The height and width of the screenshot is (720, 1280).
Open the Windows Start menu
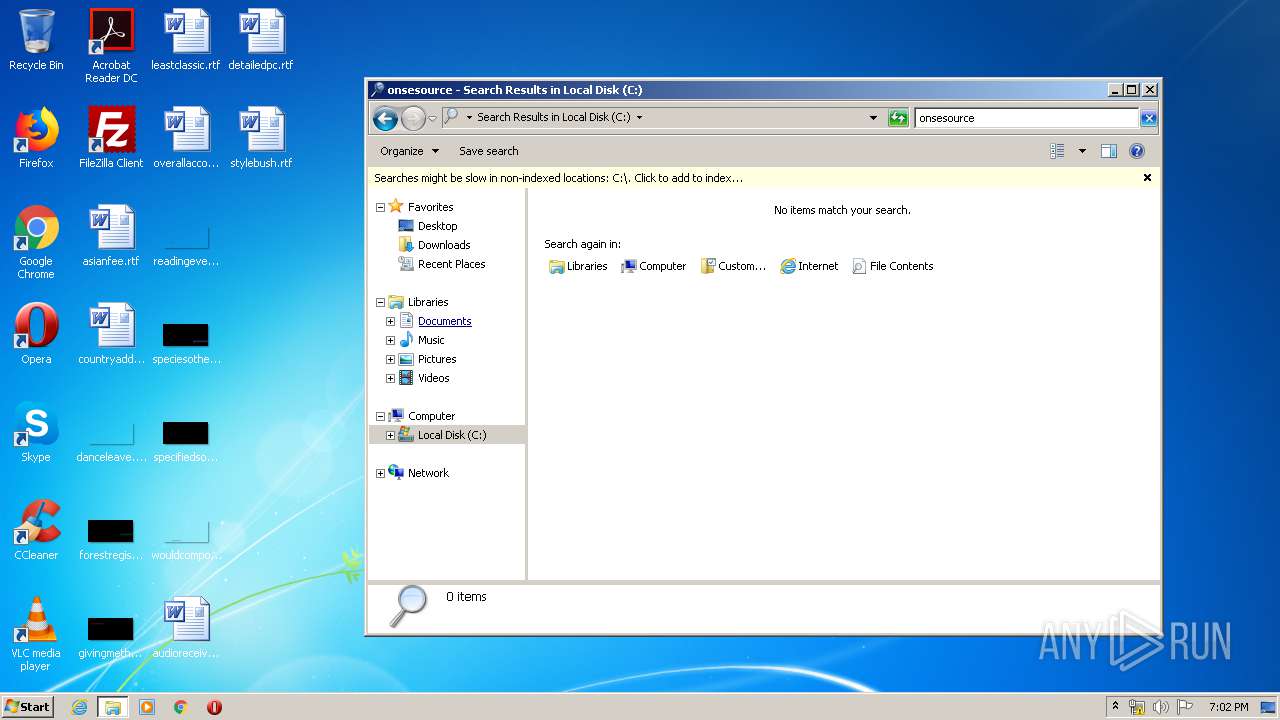(x=28, y=707)
